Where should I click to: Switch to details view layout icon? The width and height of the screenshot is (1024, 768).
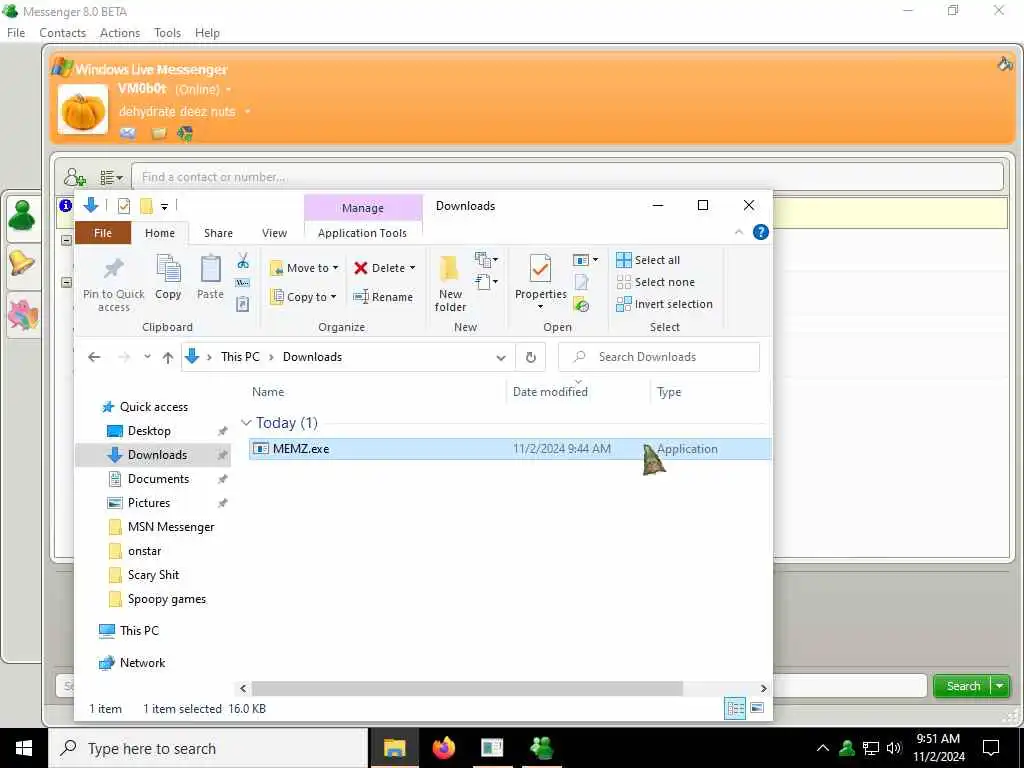tap(735, 709)
